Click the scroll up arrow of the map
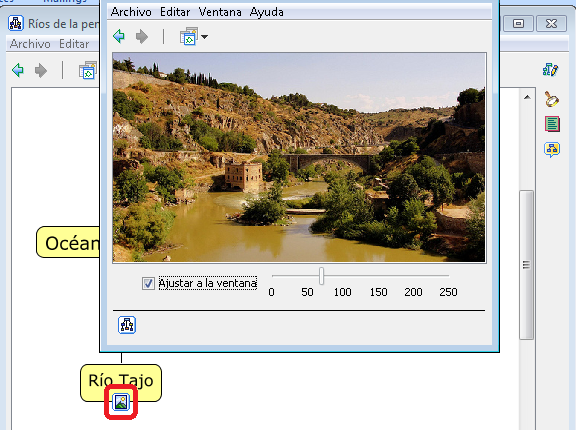Screen dimensions: 576x430 528,97
